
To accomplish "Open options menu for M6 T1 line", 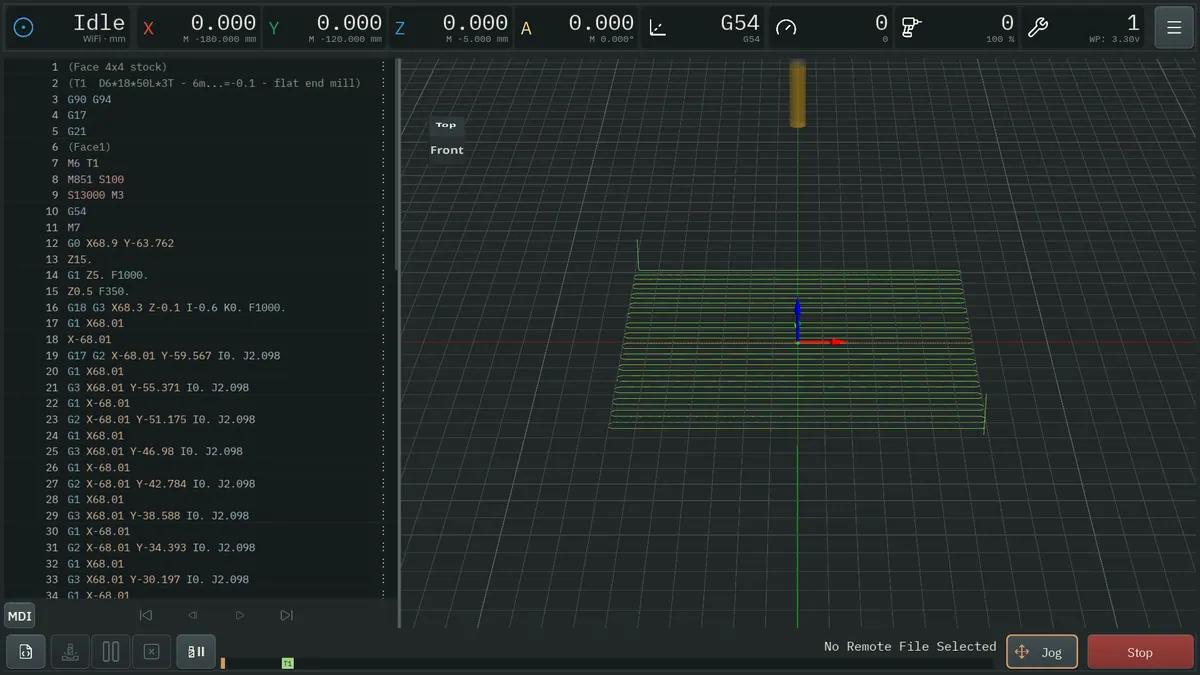I will [383, 163].
